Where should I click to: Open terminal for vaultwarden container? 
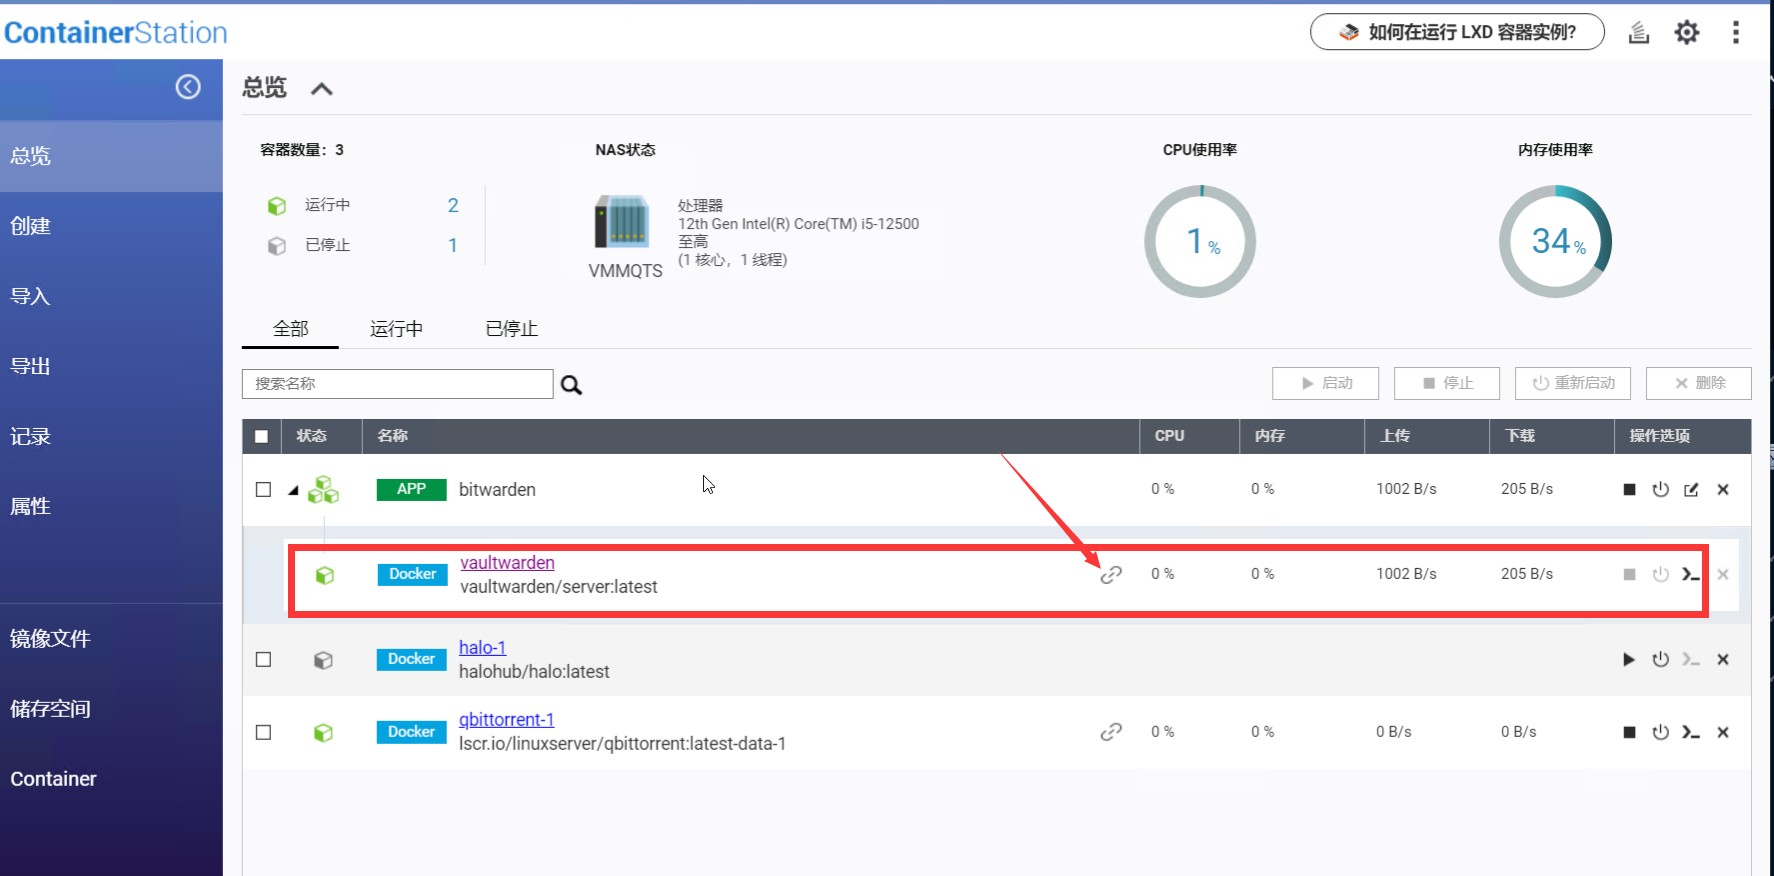[x=1691, y=575]
